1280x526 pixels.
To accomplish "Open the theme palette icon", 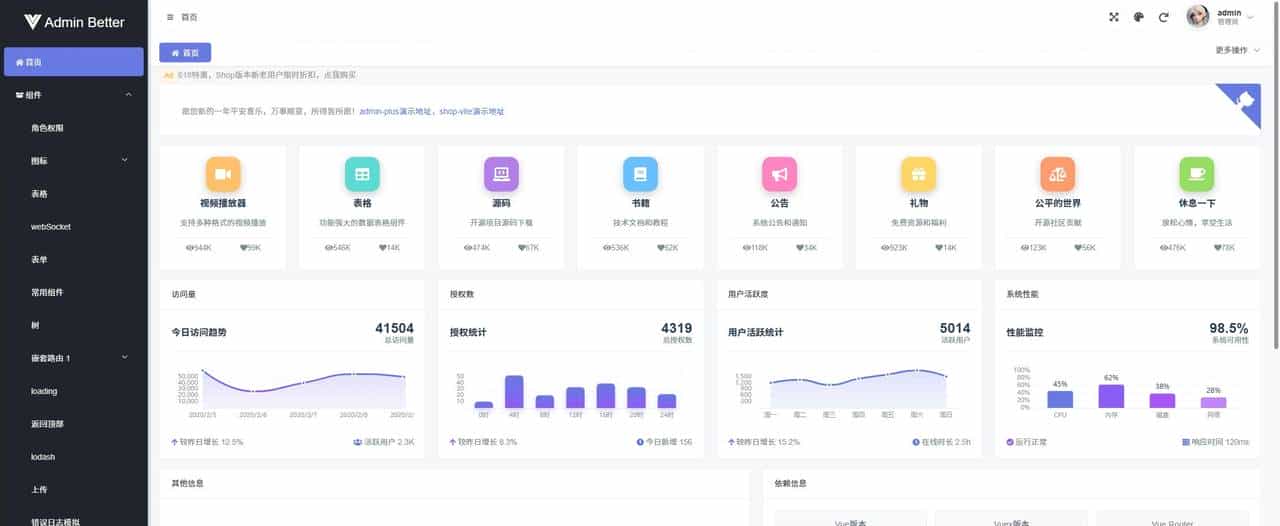I will click(1138, 17).
